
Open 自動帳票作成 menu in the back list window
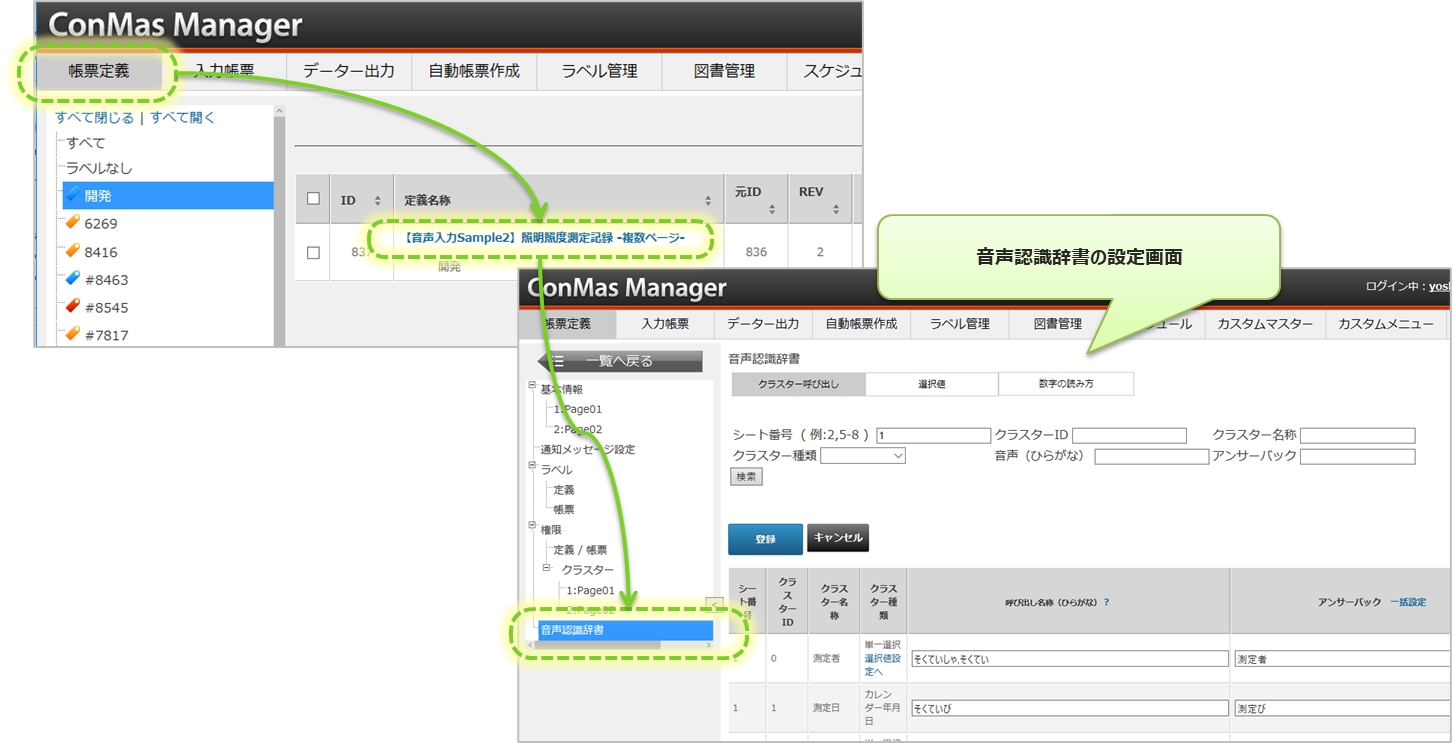(x=474, y=71)
